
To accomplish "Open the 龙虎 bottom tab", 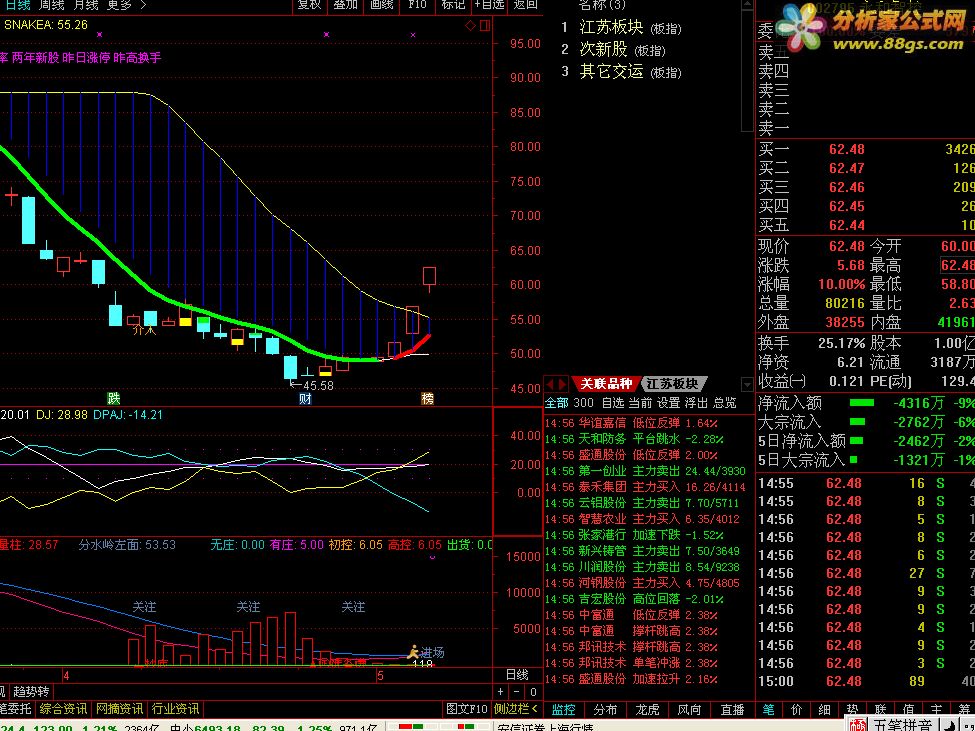I will (647, 709).
